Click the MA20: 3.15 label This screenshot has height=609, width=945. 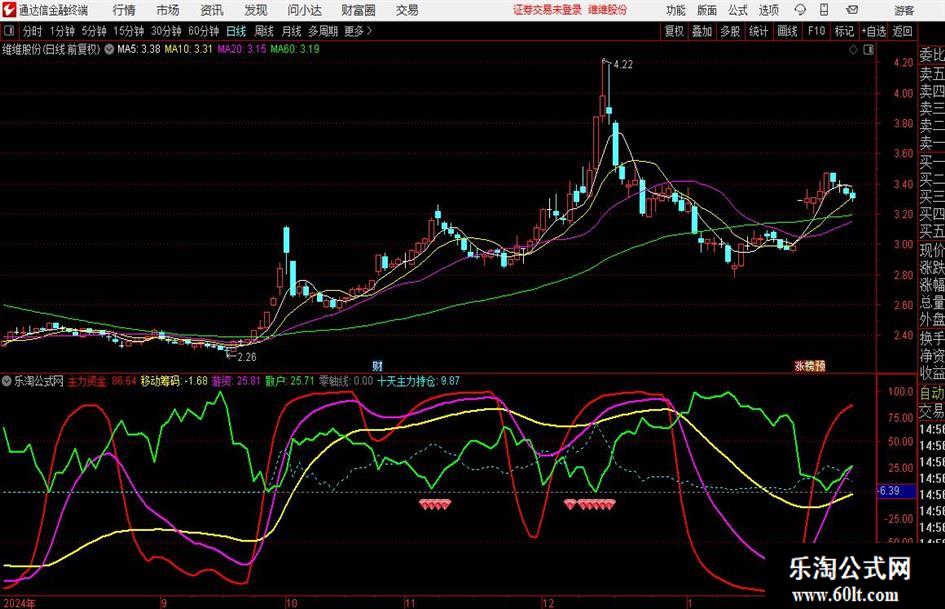tap(242, 49)
